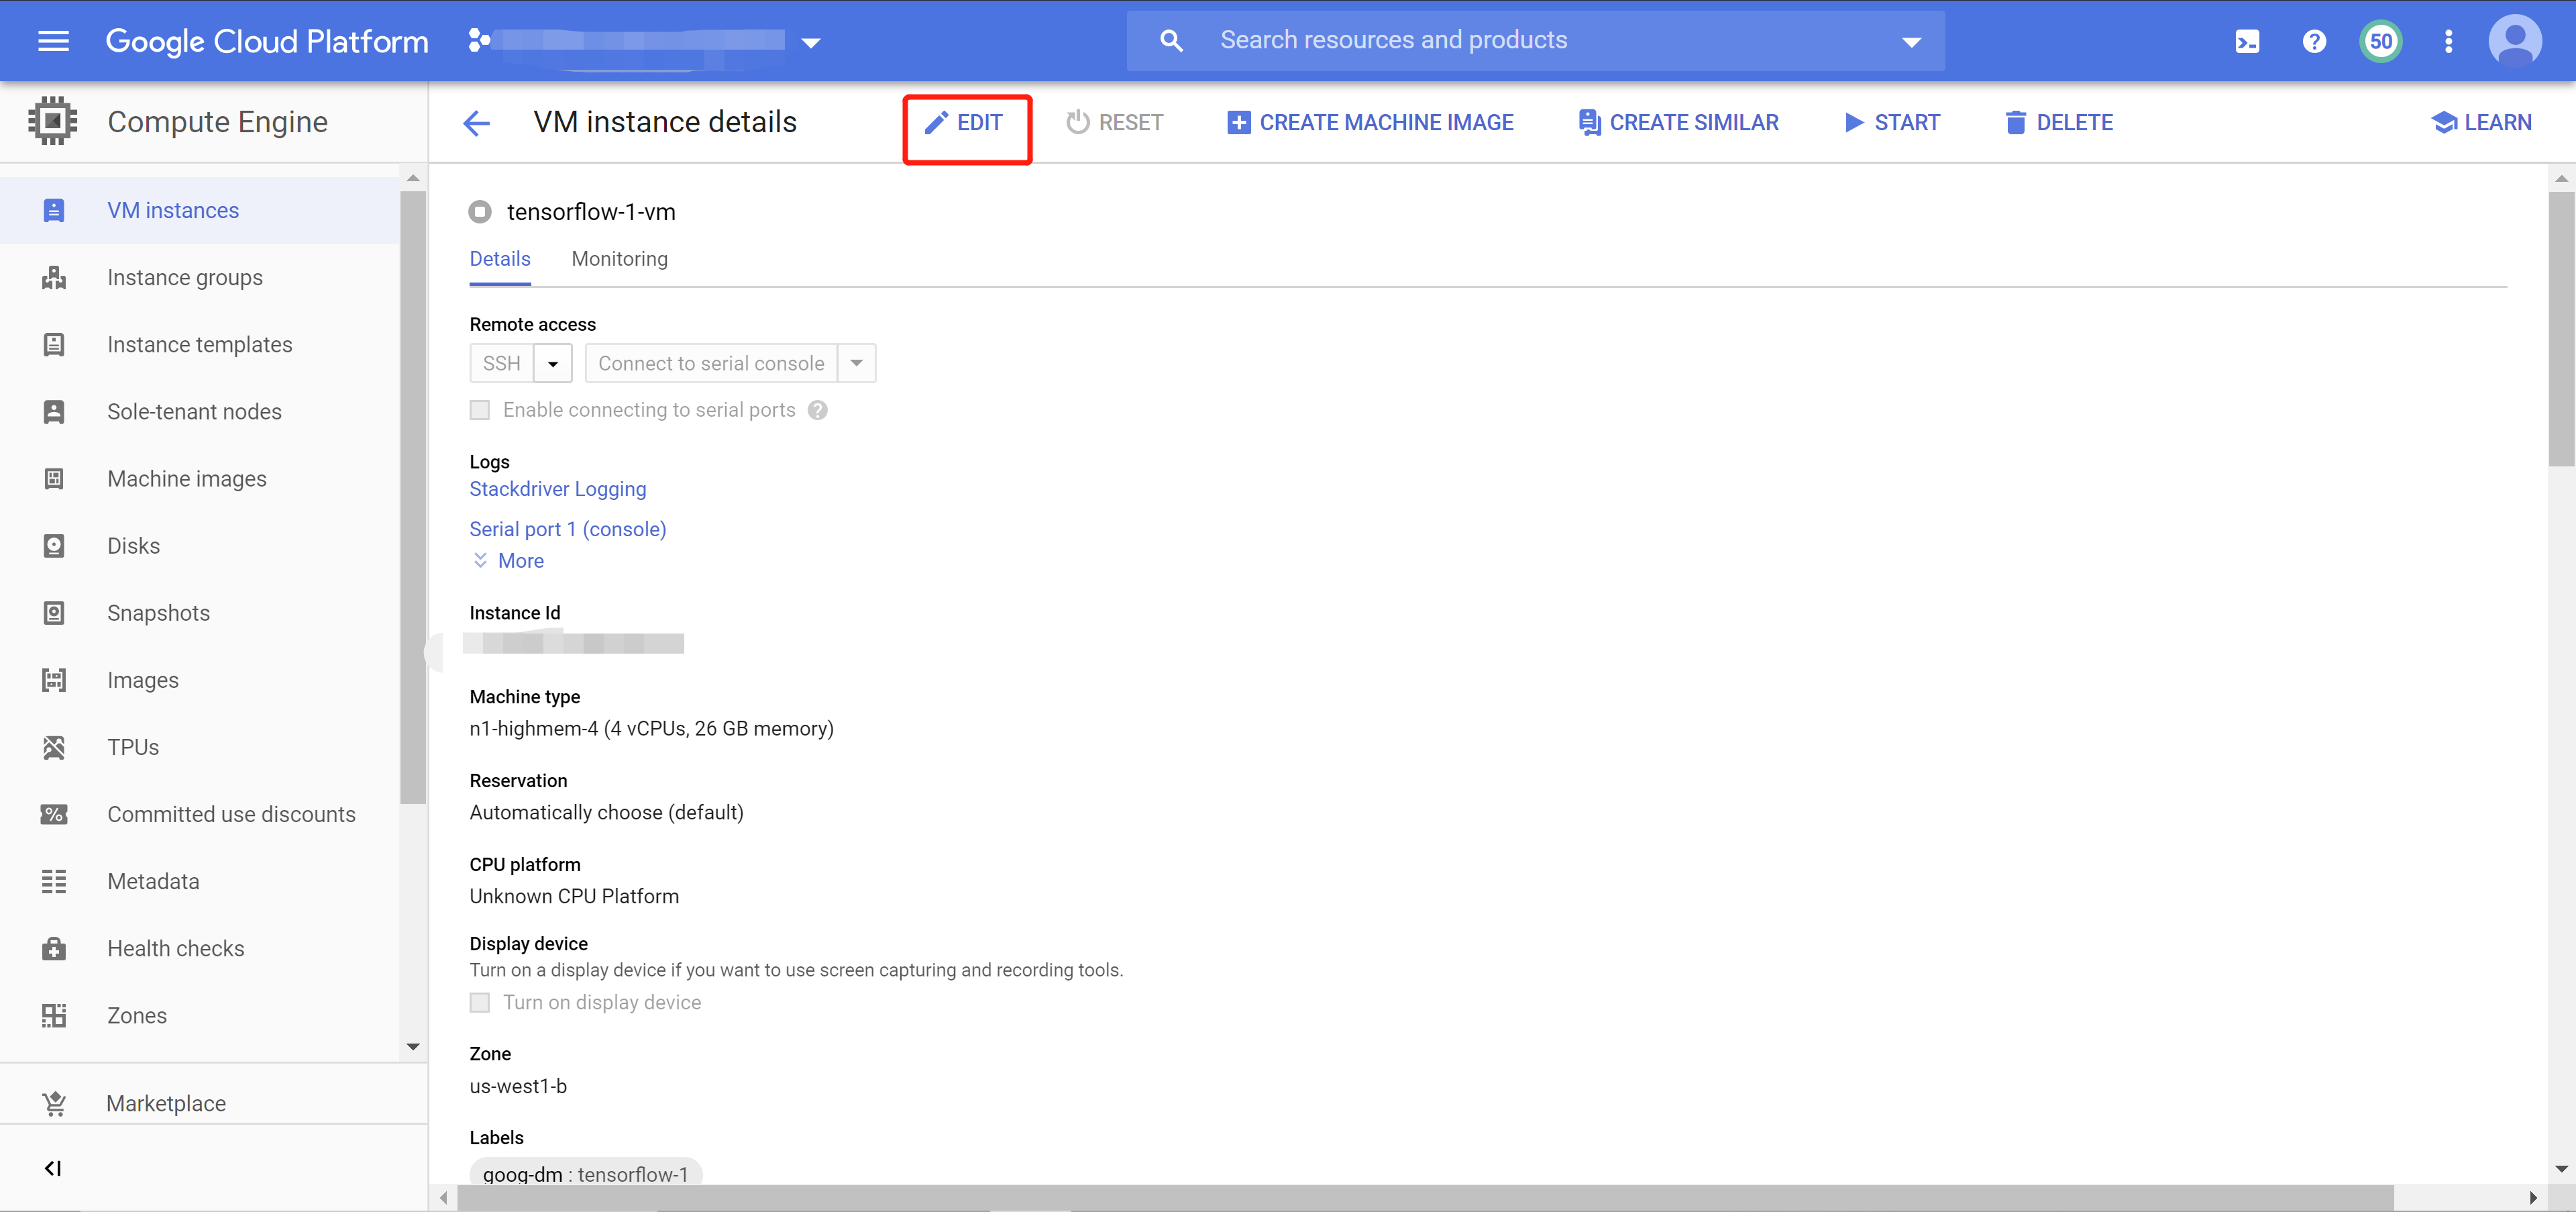Expand the search bar dropdown arrow

click(x=1911, y=42)
